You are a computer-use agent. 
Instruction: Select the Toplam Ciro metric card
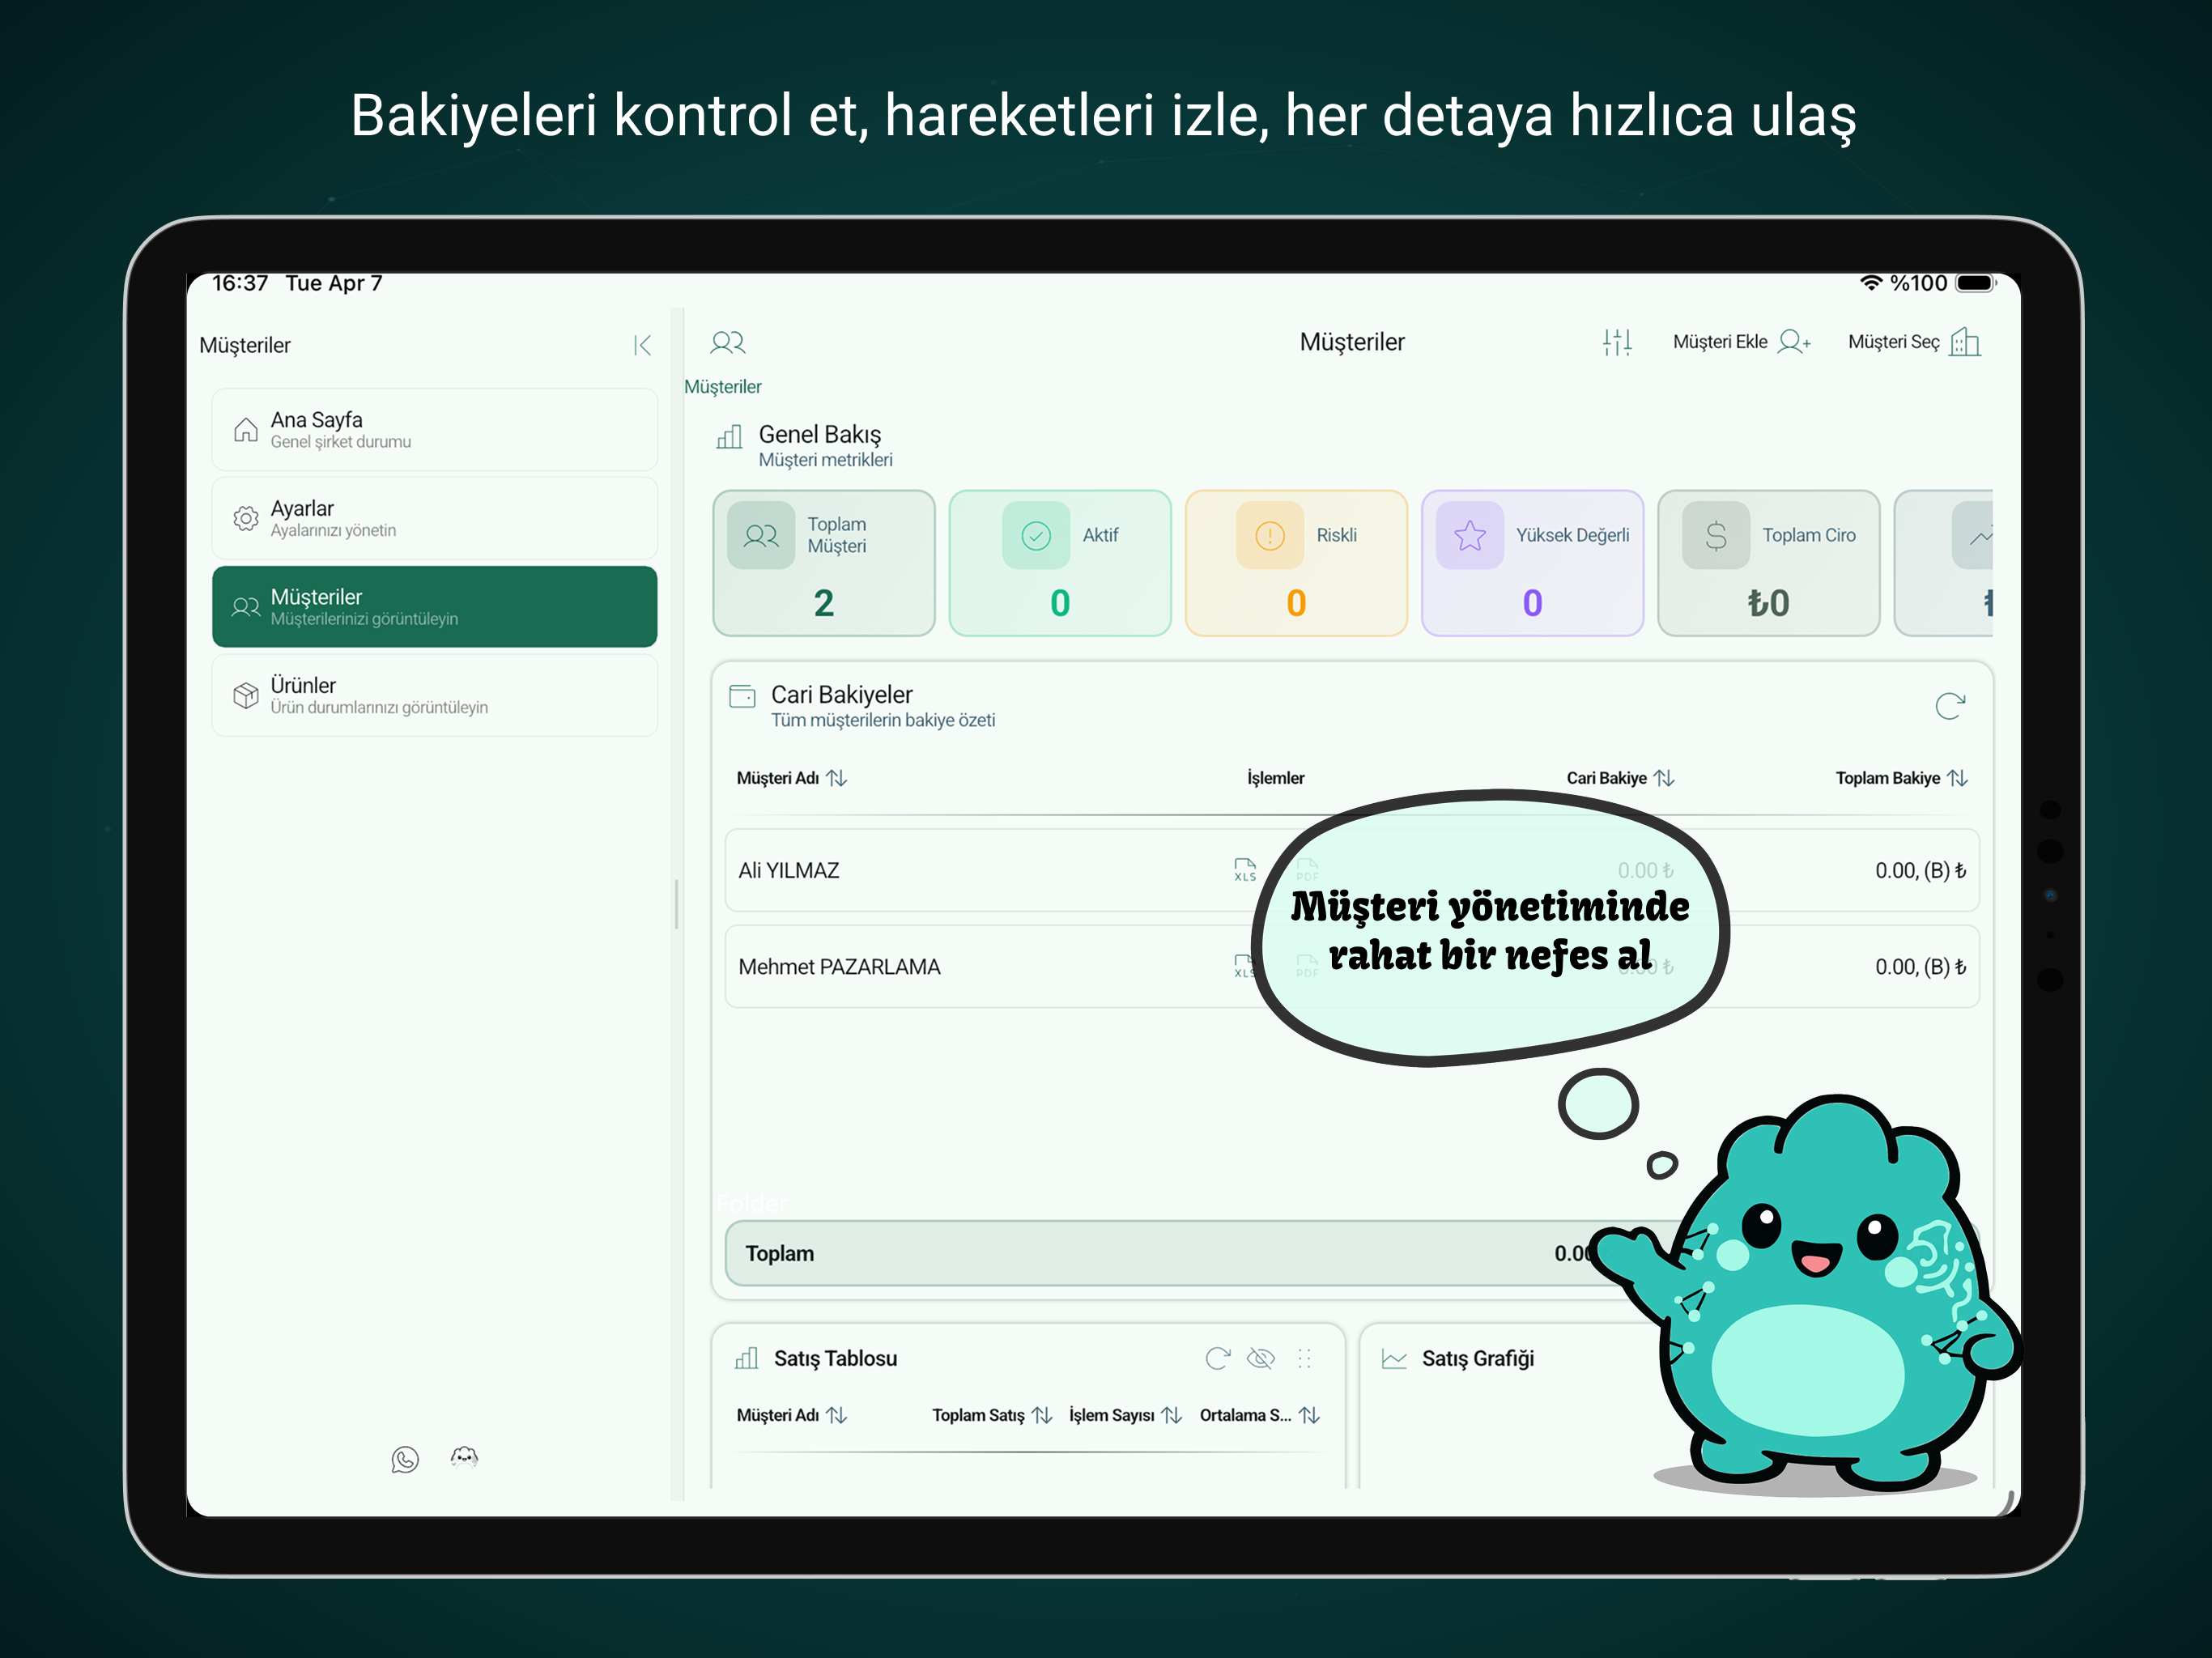[x=1768, y=563]
